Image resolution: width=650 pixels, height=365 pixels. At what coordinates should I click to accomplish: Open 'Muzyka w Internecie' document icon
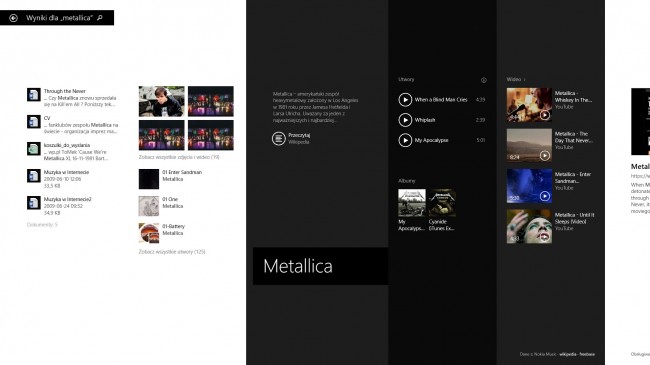34,175
